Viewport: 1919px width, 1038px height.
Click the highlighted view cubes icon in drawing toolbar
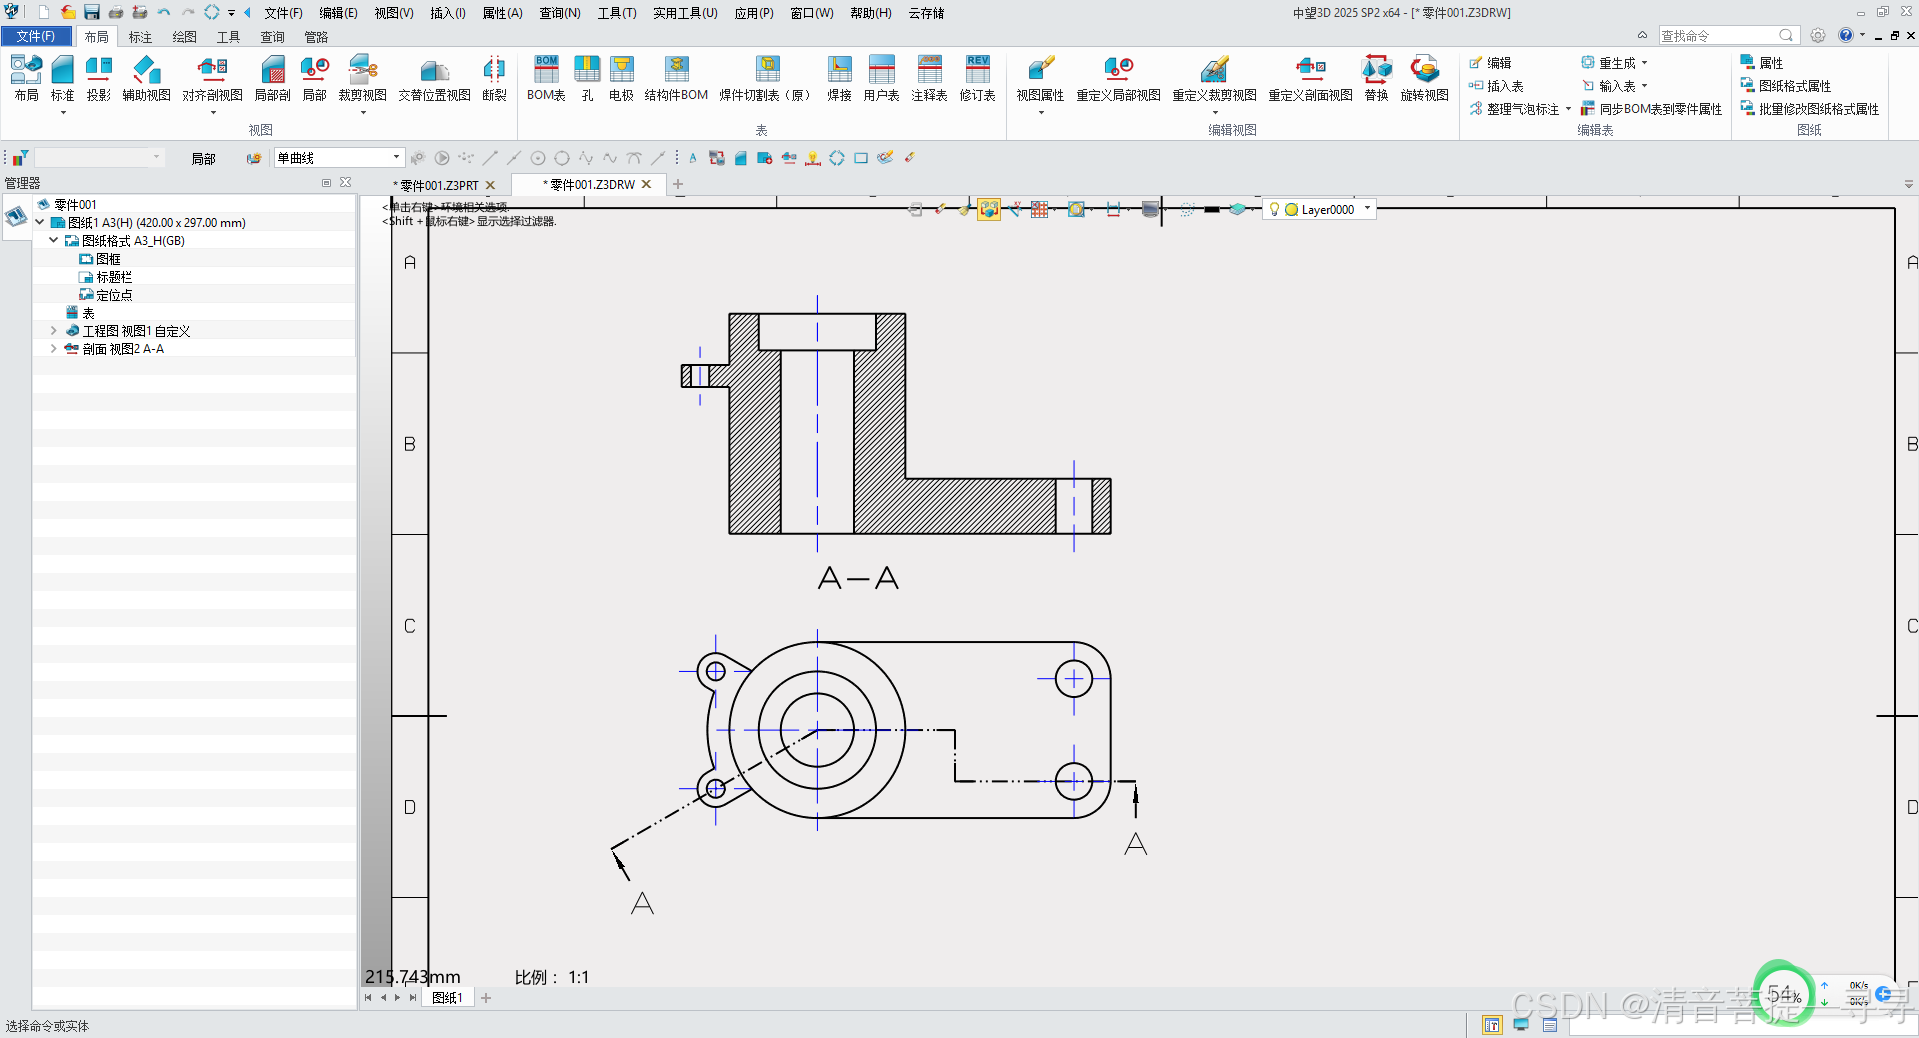pyautogui.click(x=988, y=209)
